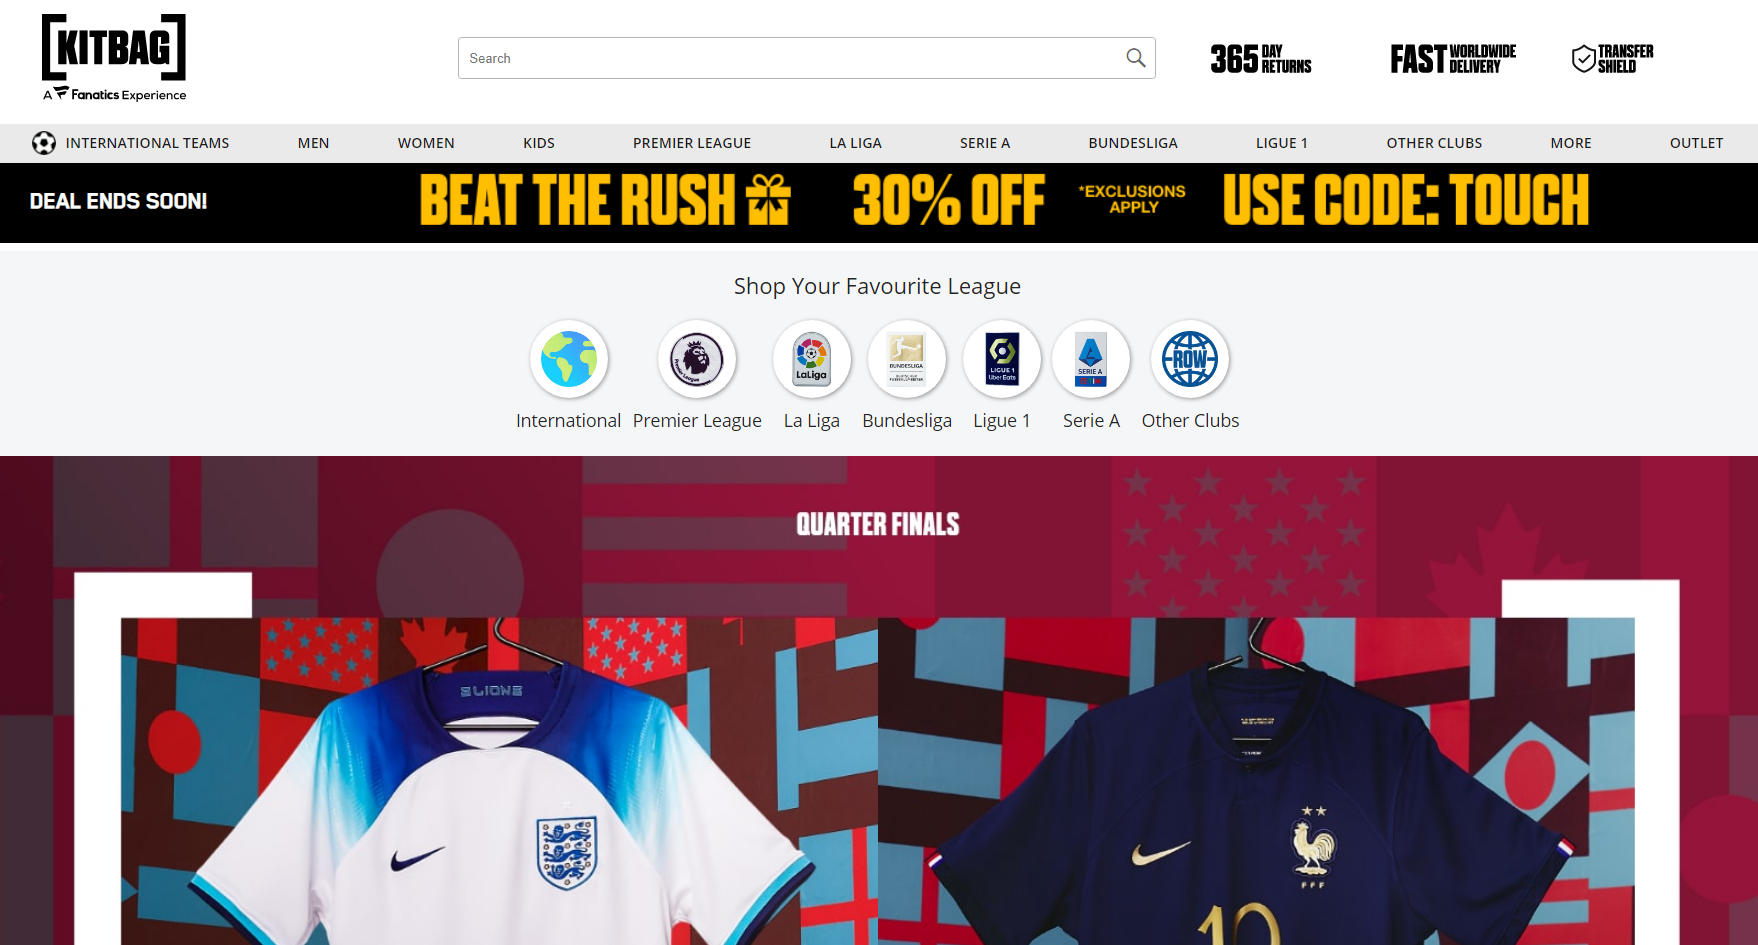This screenshot has height=945, width=1758.
Task: Expand the Other Clubs navigation menu
Action: point(1434,143)
